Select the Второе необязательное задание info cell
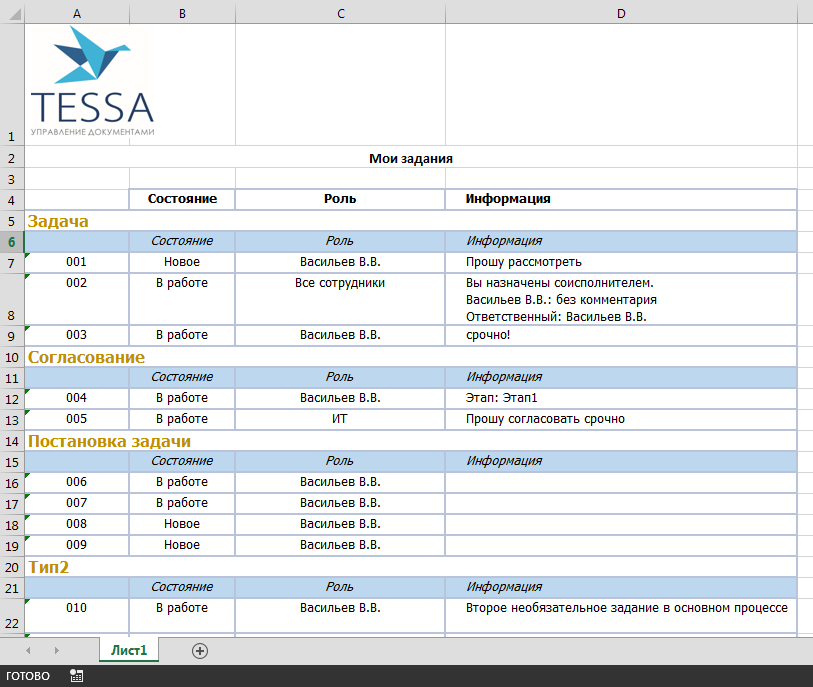Image resolution: width=813 pixels, height=687 pixels. click(621, 615)
